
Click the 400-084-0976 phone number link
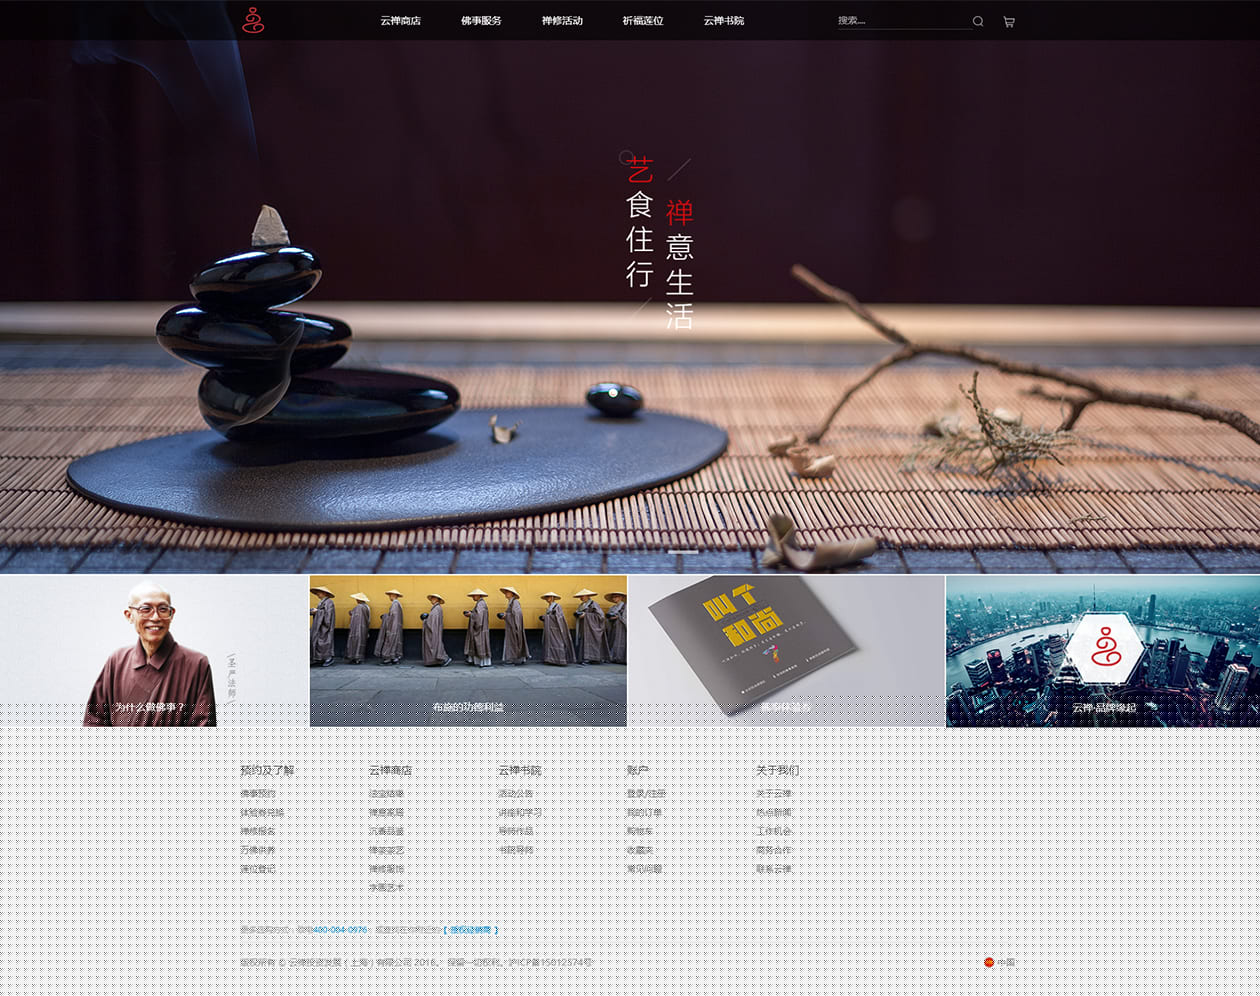pyautogui.click(x=340, y=930)
